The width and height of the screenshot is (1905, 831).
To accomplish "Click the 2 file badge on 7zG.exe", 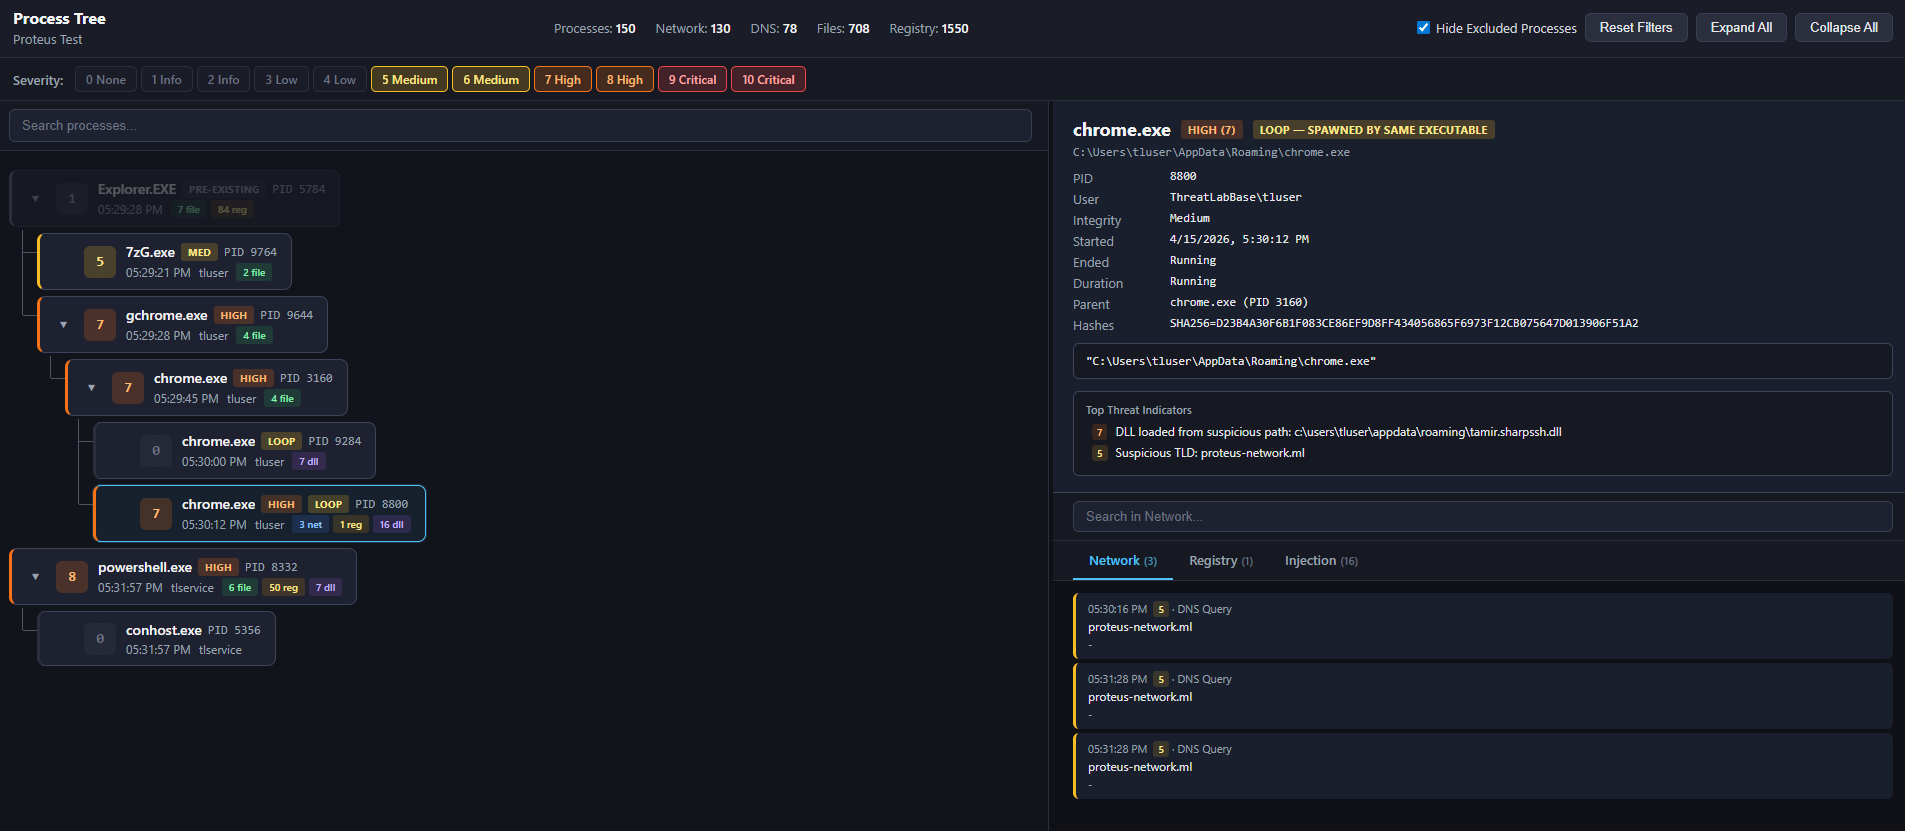I will pyautogui.click(x=254, y=273).
